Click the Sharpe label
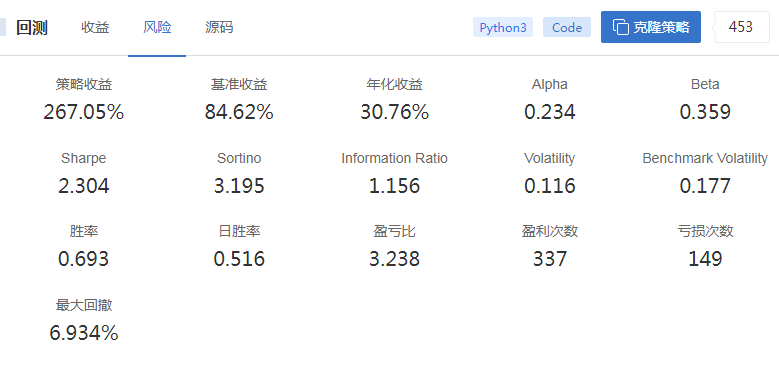Viewport: 779px width, 385px height. [x=83, y=158]
